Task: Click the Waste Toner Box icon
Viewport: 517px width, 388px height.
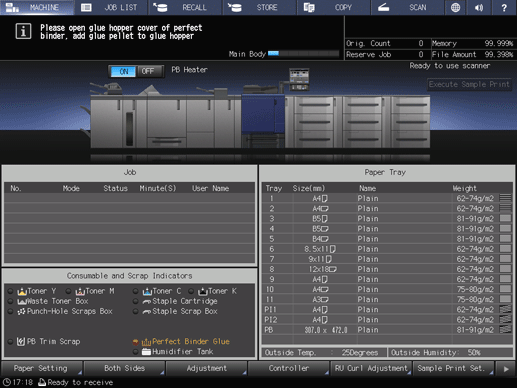Action: coord(22,301)
